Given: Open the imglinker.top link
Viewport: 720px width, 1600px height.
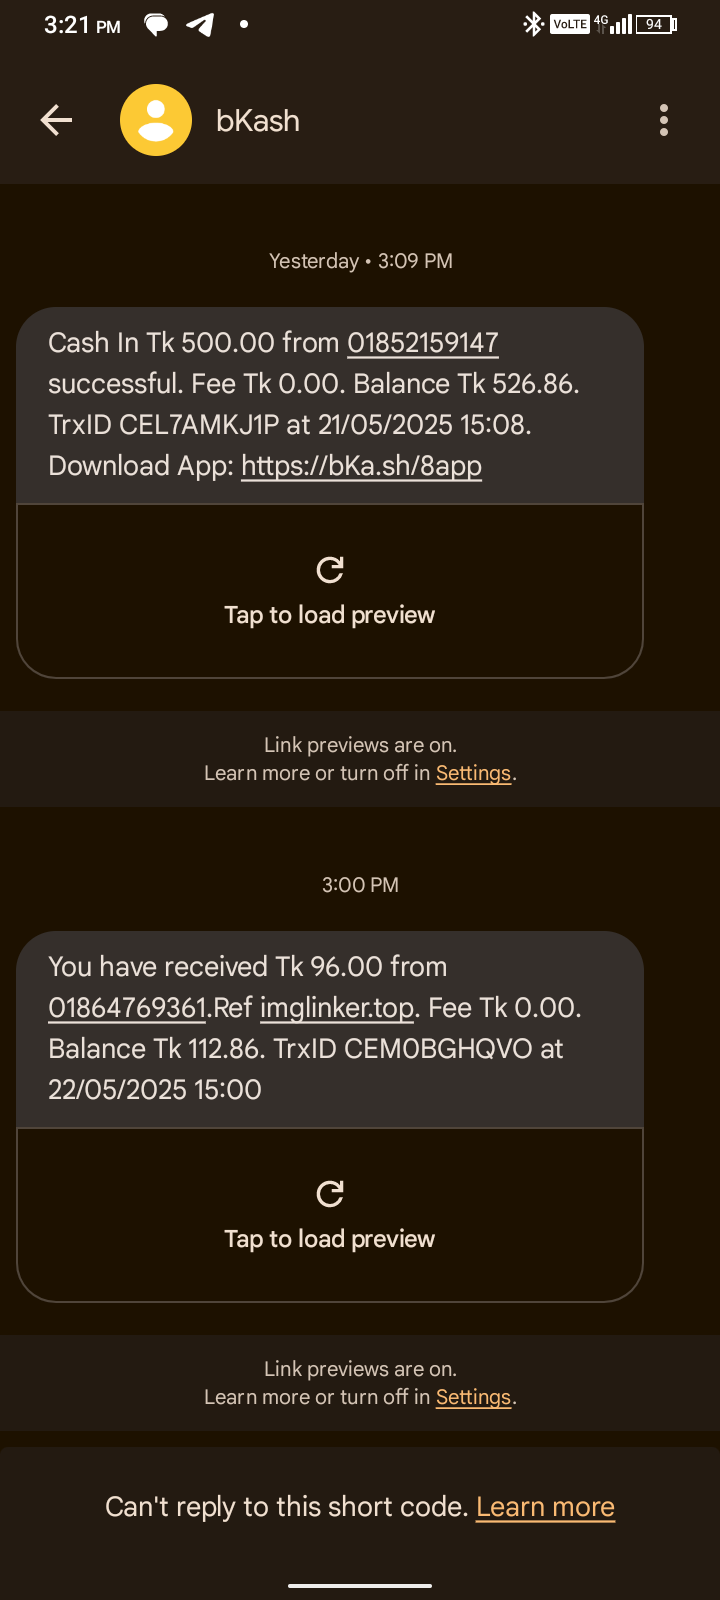Looking at the screenshot, I should pos(337,1008).
